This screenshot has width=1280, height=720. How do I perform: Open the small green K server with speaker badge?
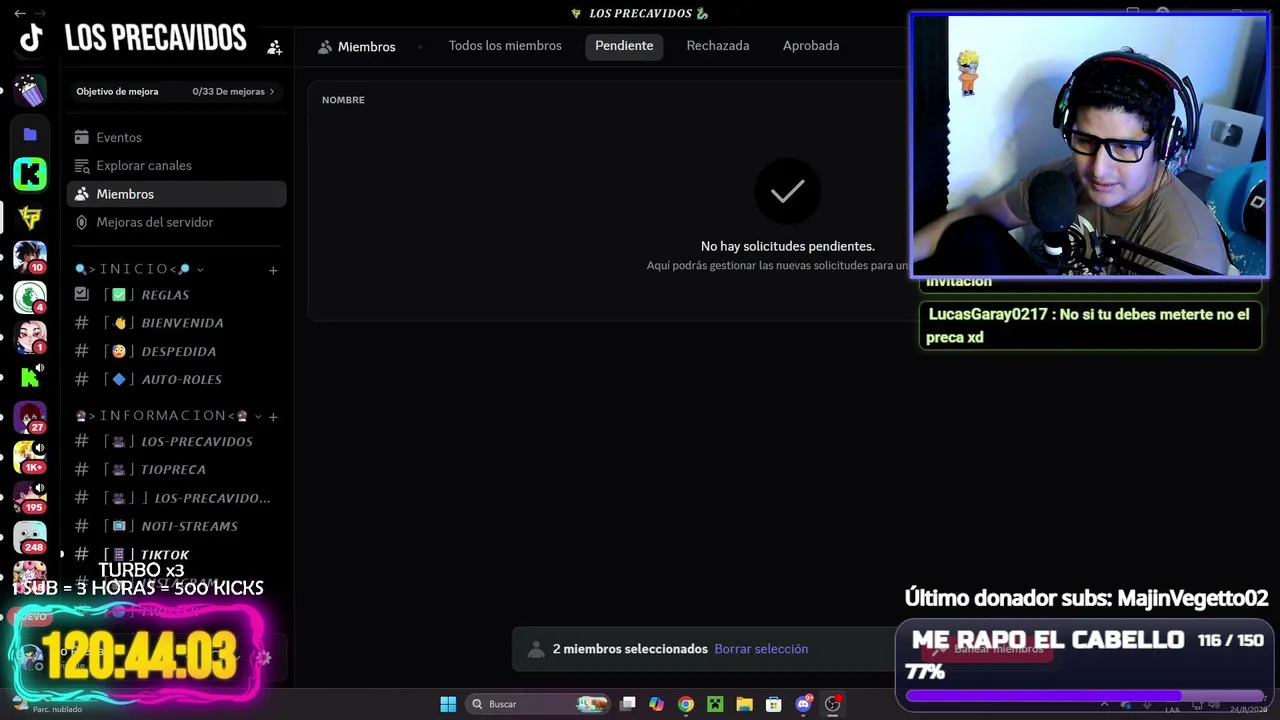click(x=30, y=377)
